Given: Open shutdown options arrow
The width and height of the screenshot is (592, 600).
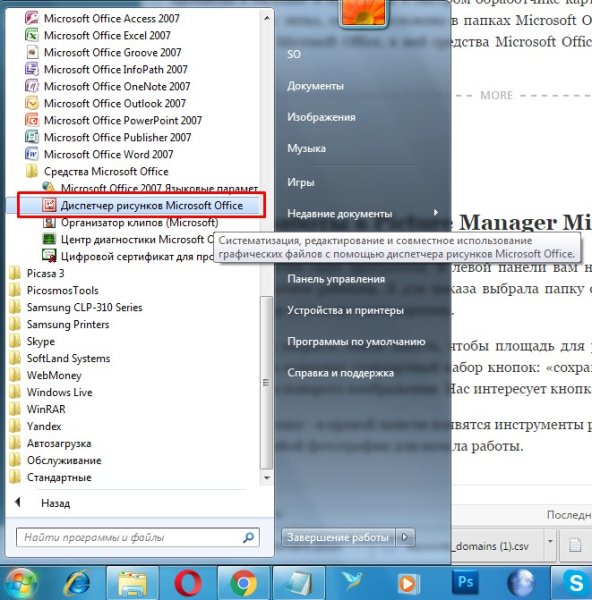Looking at the screenshot, I should (404, 537).
